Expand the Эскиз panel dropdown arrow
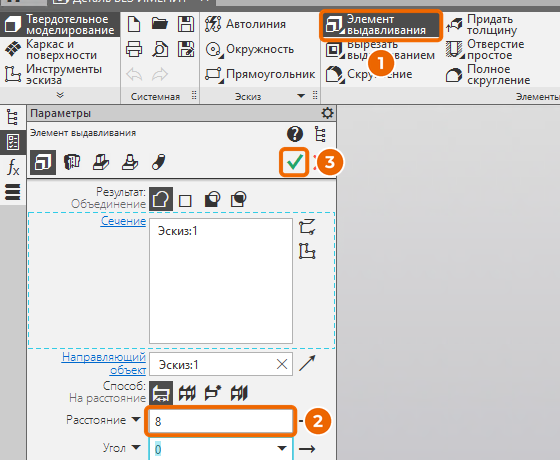 pos(301,96)
